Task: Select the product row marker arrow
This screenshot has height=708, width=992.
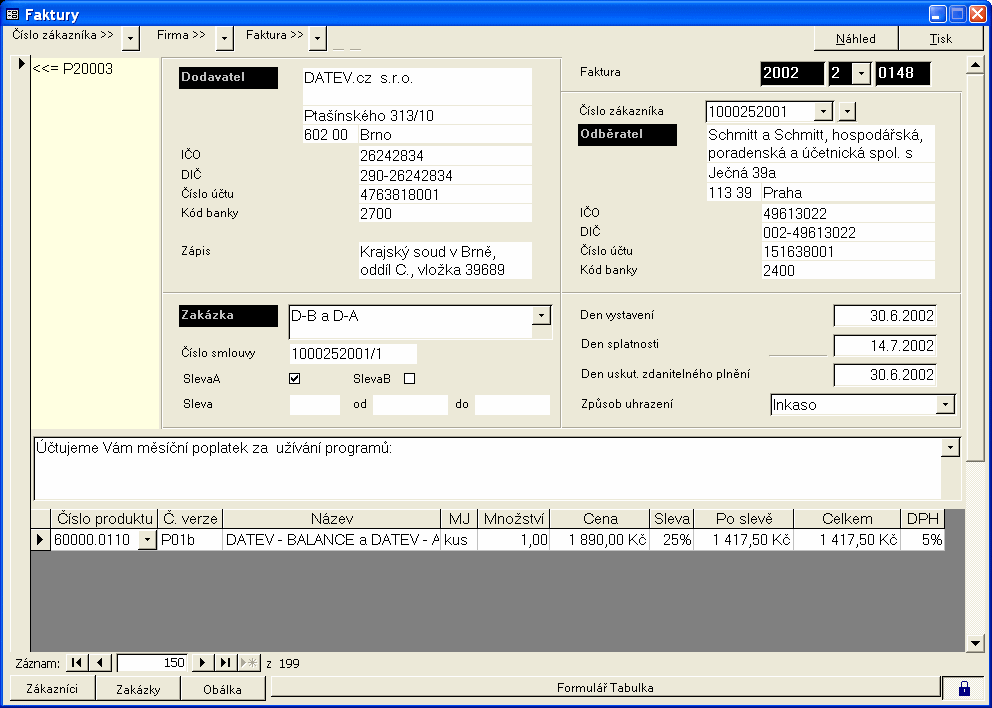Action: [x=40, y=540]
